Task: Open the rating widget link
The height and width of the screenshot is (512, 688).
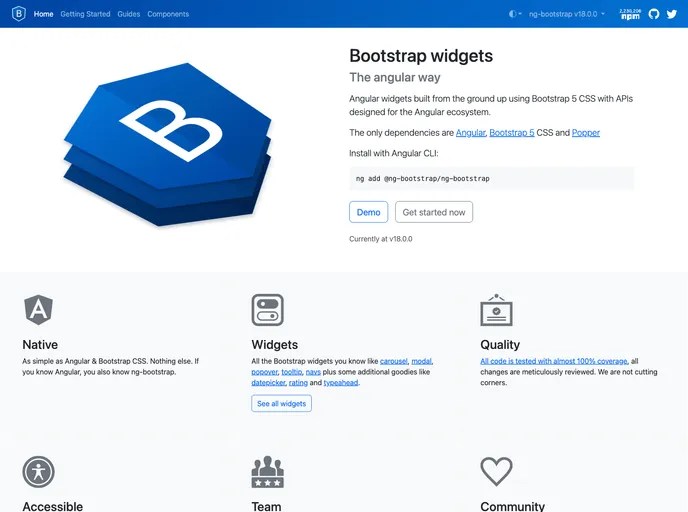Action: pyautogui.click(x=298, y=383)
